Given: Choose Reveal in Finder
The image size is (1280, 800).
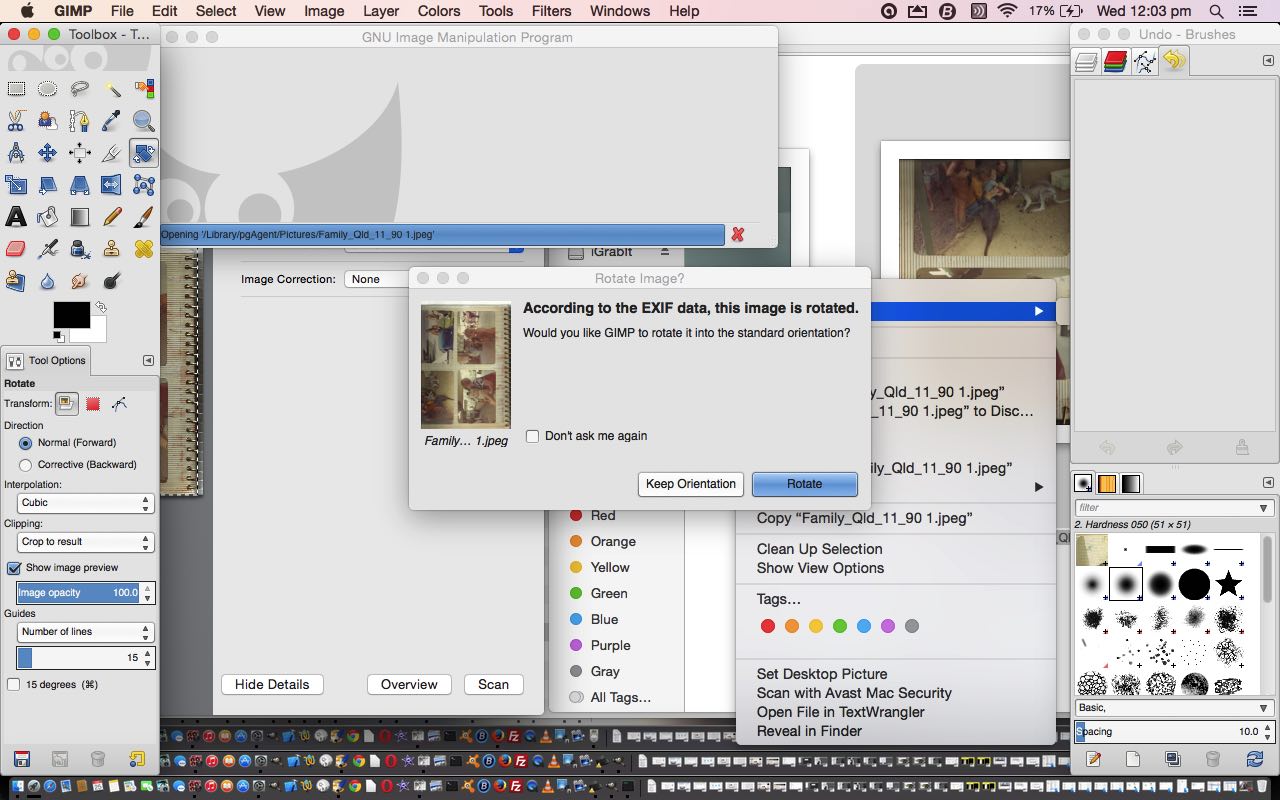Looking at the screenshot, I should point(809,731).
